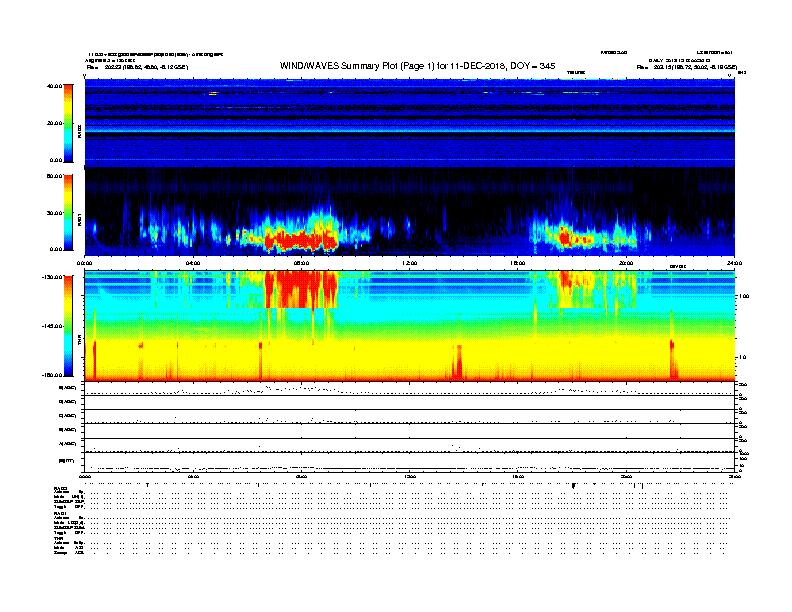792x612 pixels.
Task: Click the TNR panel color scale bar
Action: [x=68, y=326]
